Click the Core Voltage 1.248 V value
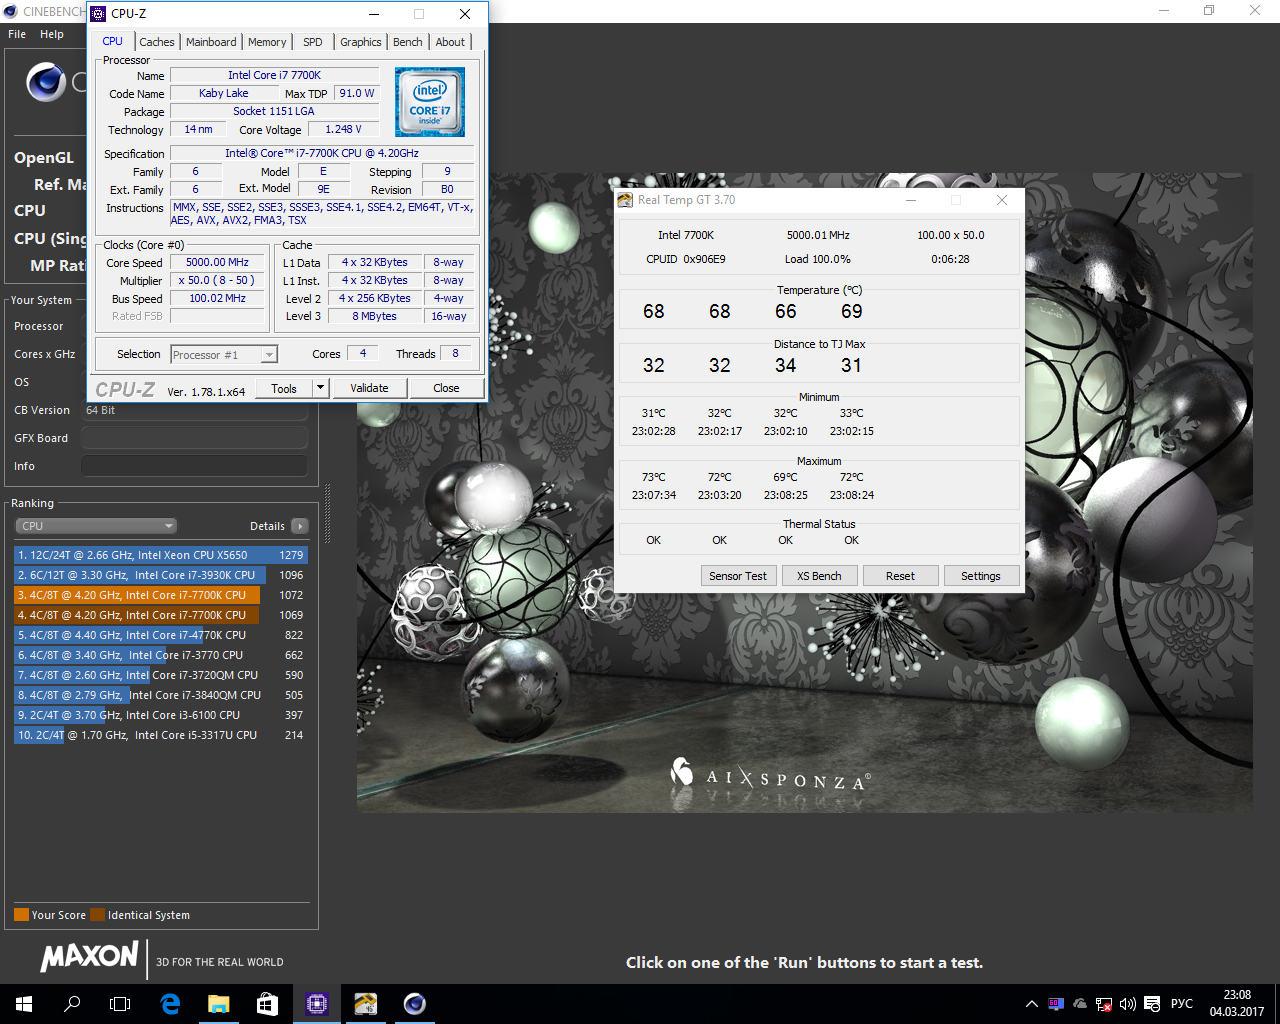 click(x=343, y=129)
